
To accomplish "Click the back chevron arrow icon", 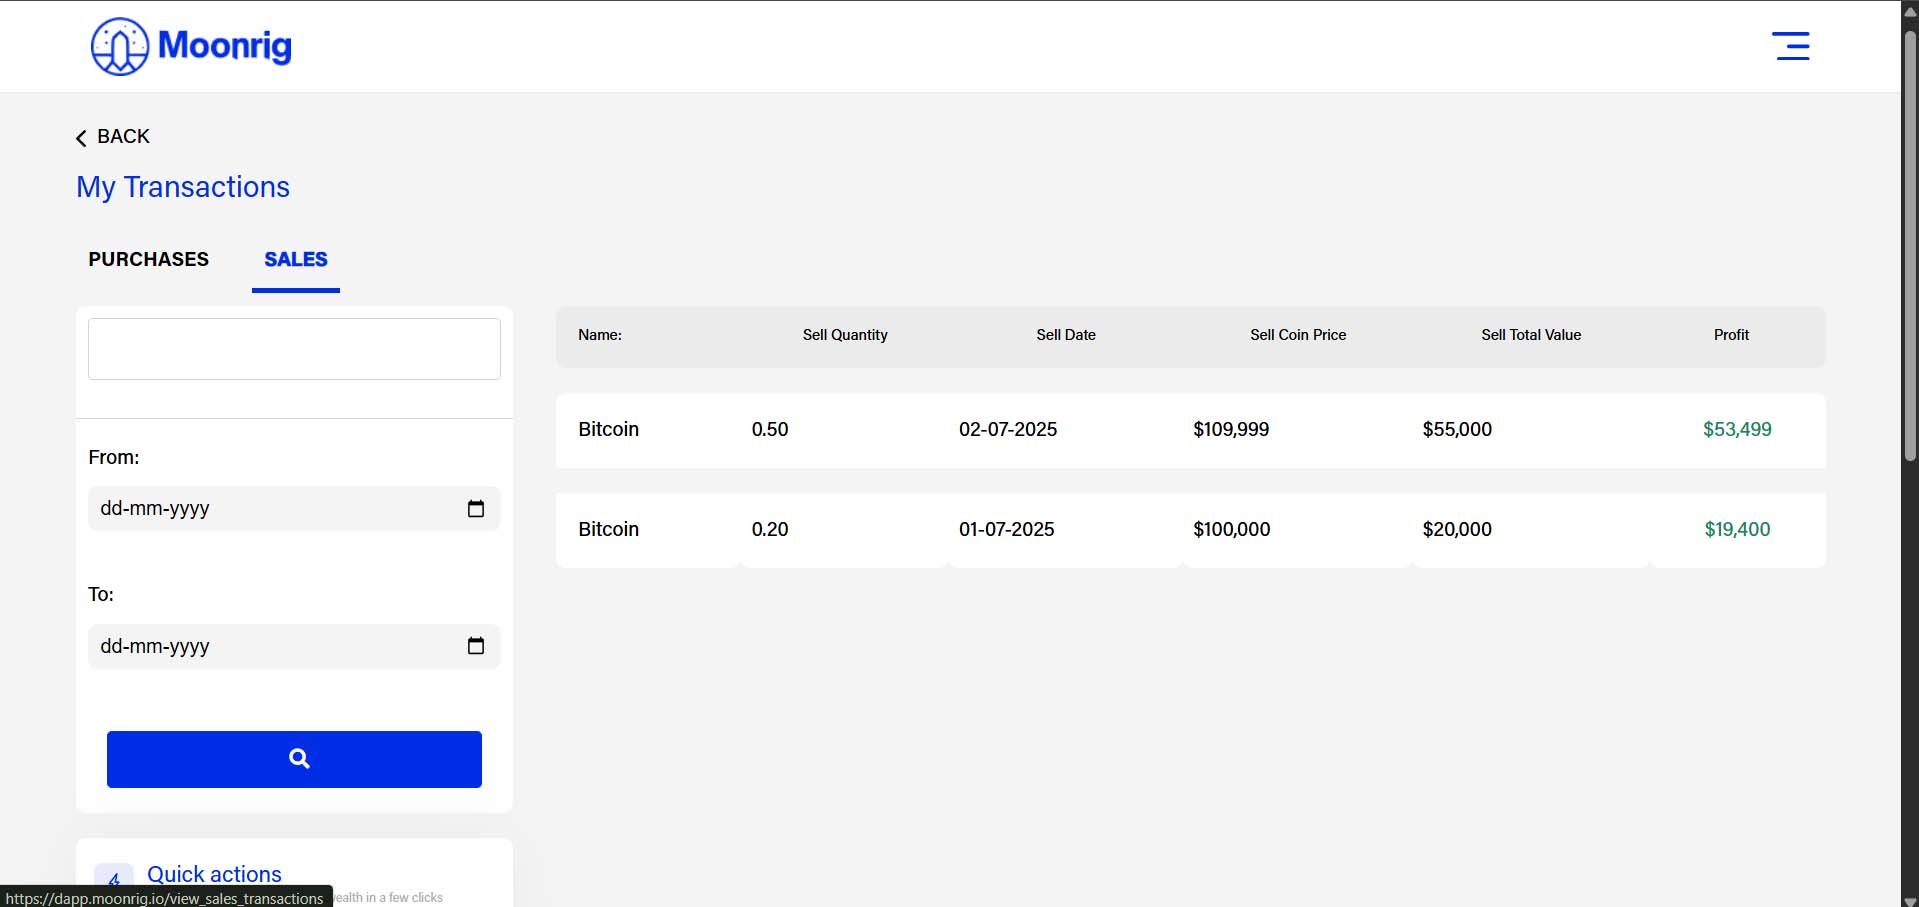I will pos(81,138).
